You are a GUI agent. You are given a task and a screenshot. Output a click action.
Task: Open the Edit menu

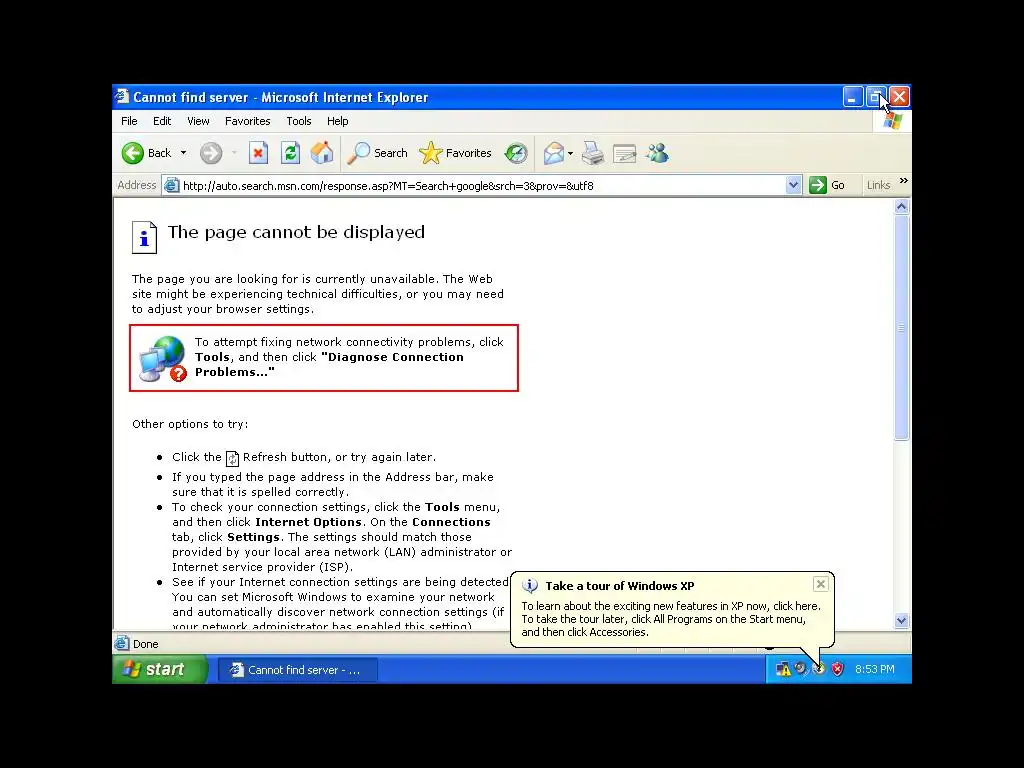point(162,121)
